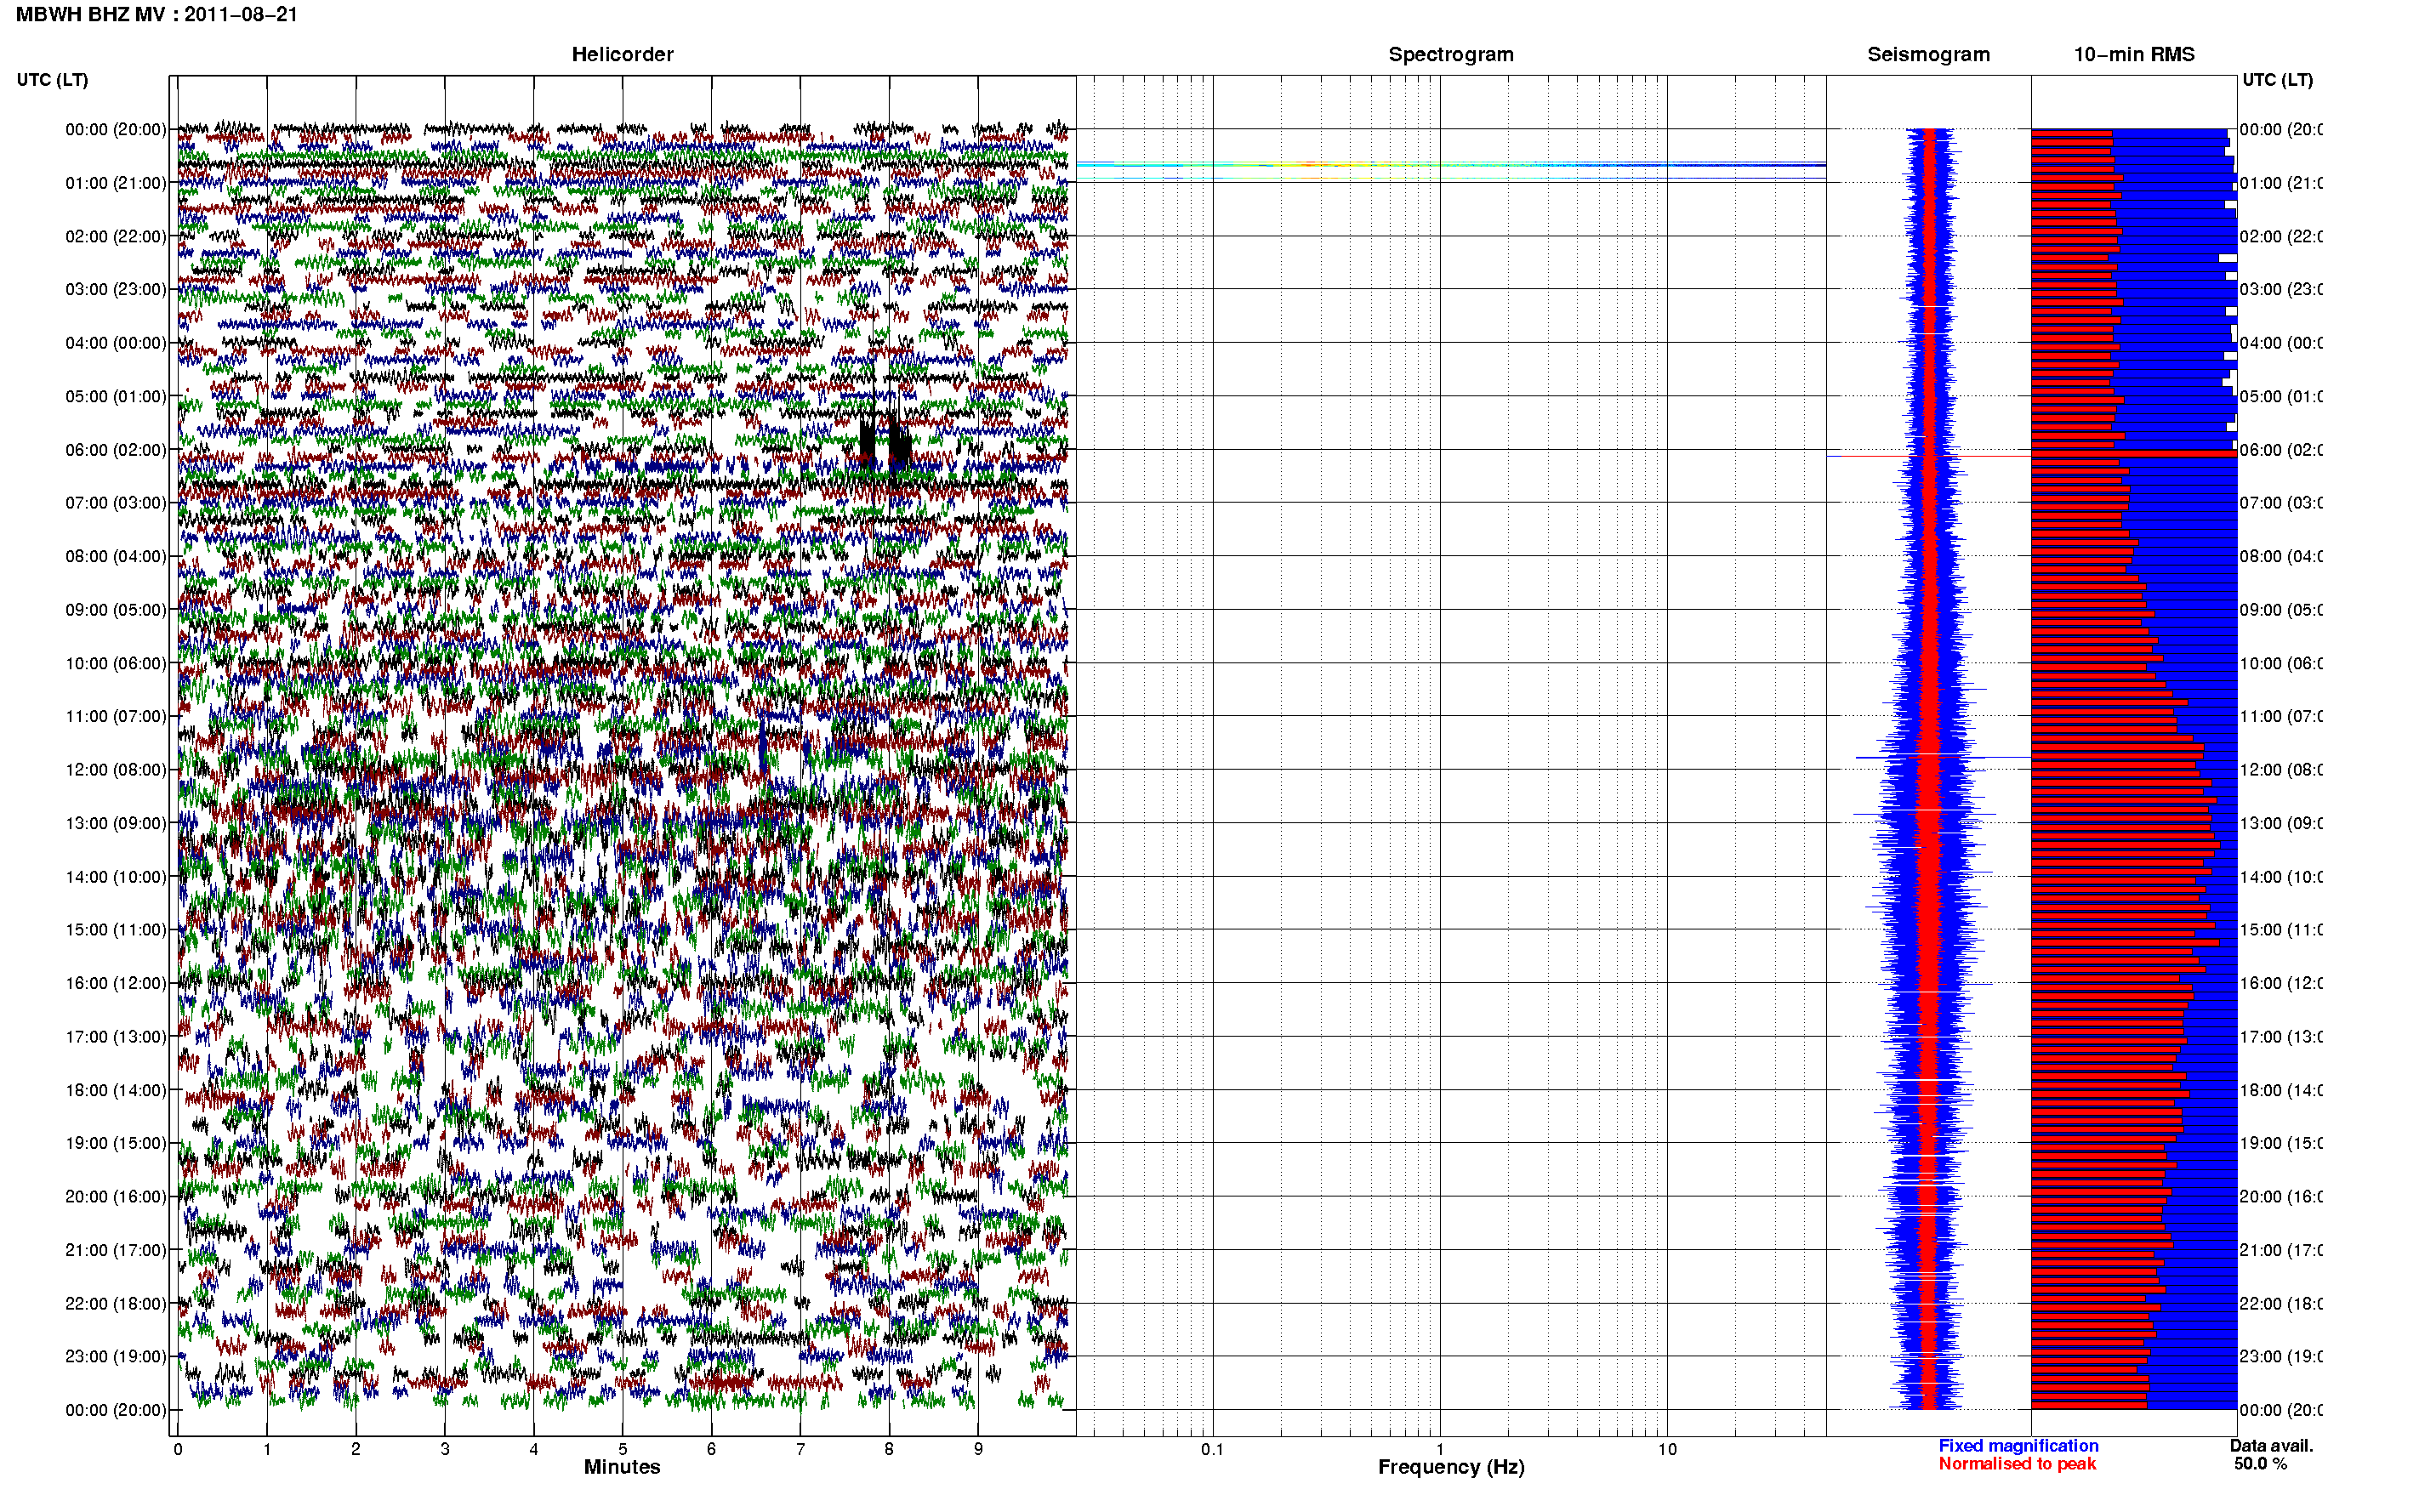Click the left '09:00 (05:00)' time label

(116, 609)
